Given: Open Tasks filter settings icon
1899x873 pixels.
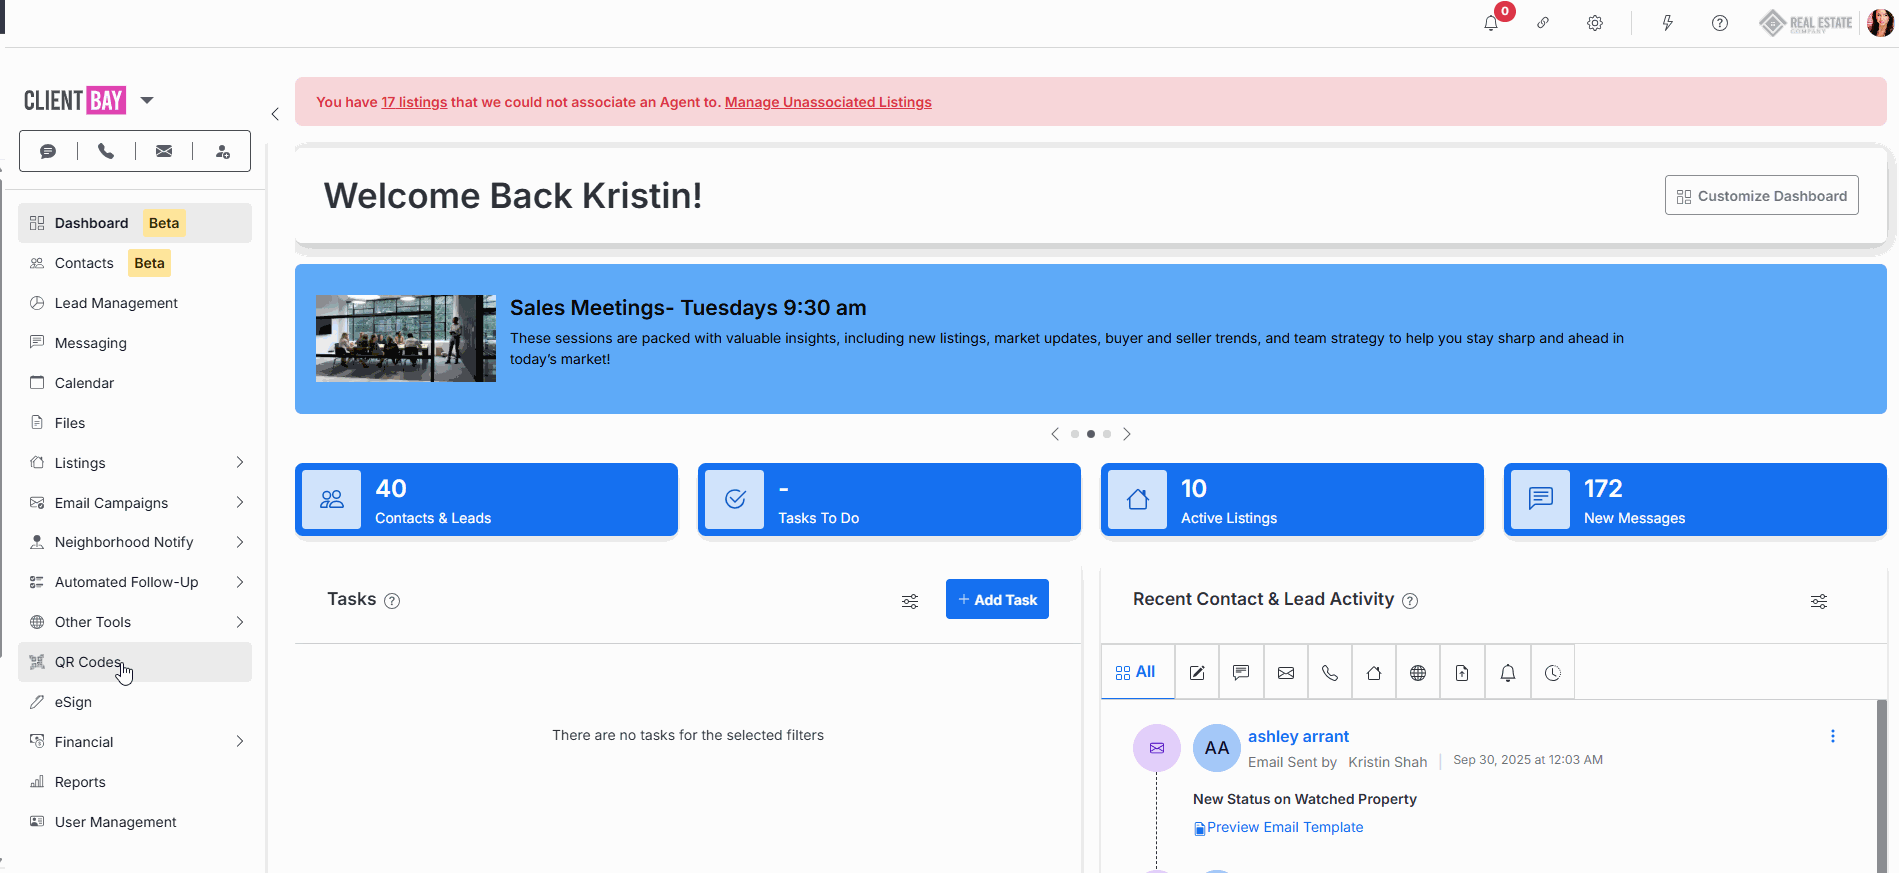Looking at the screenshot, I should pyautogui.click(x=910, y=601).
